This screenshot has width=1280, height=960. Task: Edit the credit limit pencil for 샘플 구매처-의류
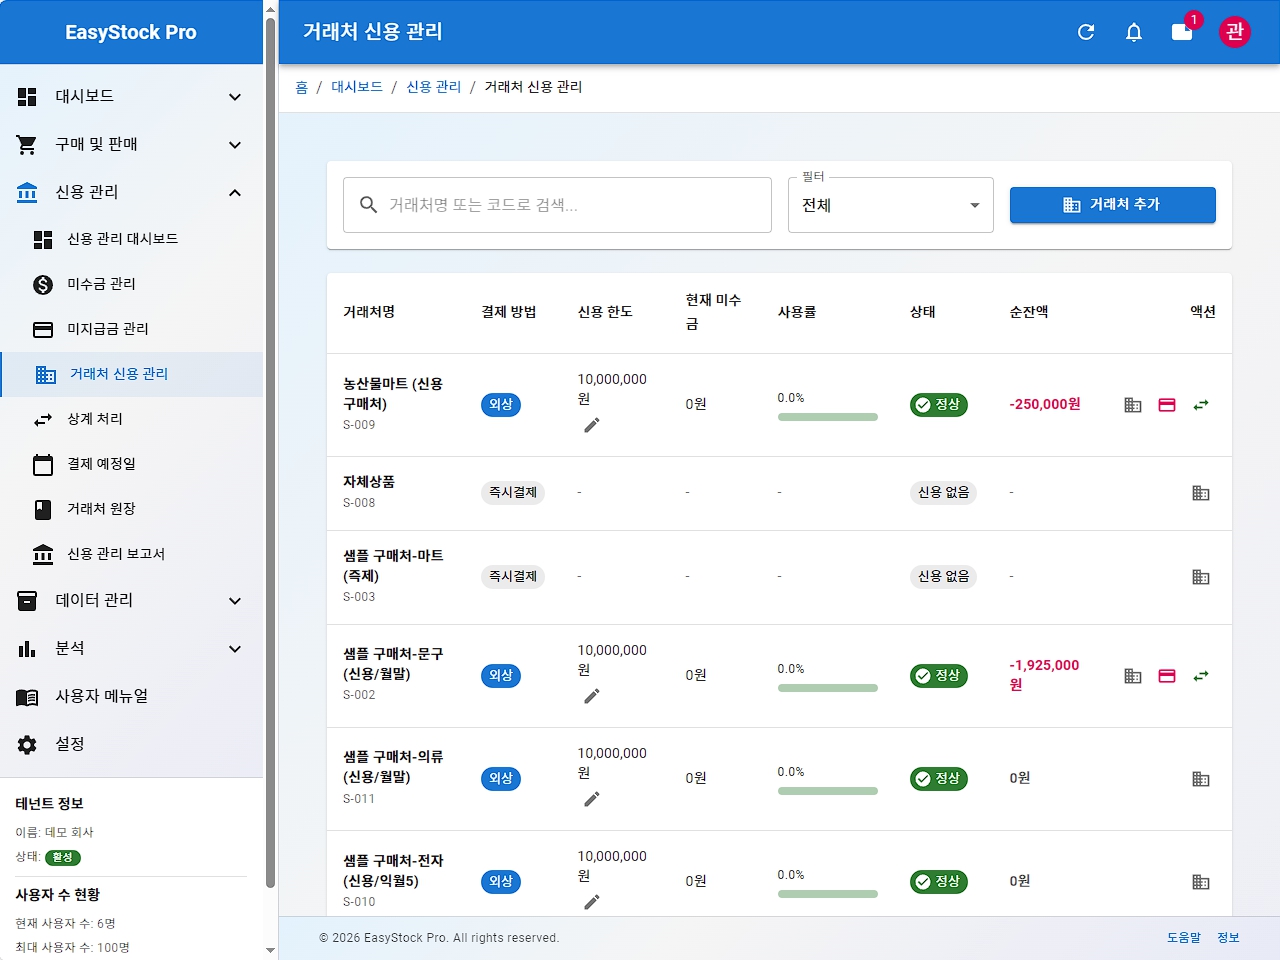point(592,799)
